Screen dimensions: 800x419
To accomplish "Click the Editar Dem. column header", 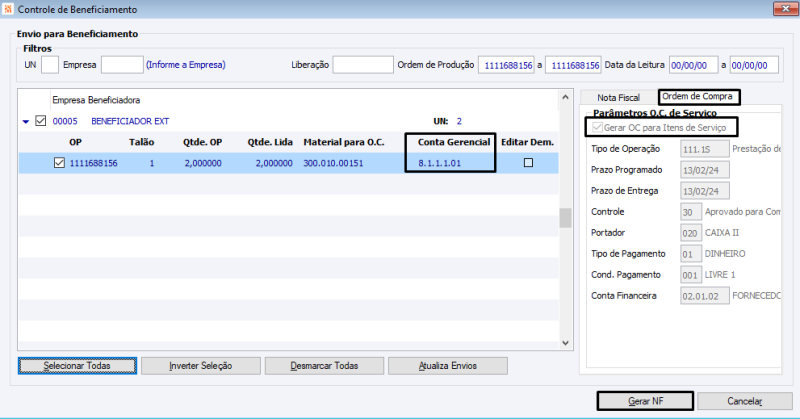I will point(527,142).
